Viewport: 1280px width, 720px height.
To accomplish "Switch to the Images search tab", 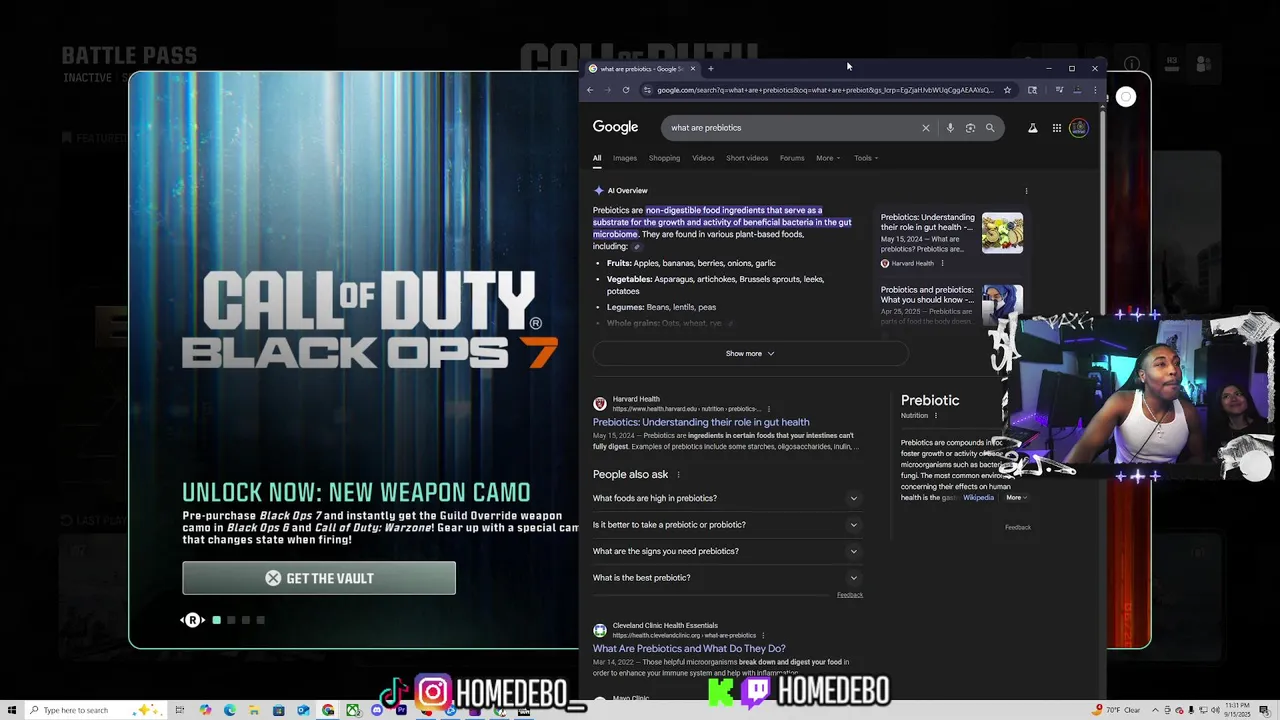I will [625, 158].
